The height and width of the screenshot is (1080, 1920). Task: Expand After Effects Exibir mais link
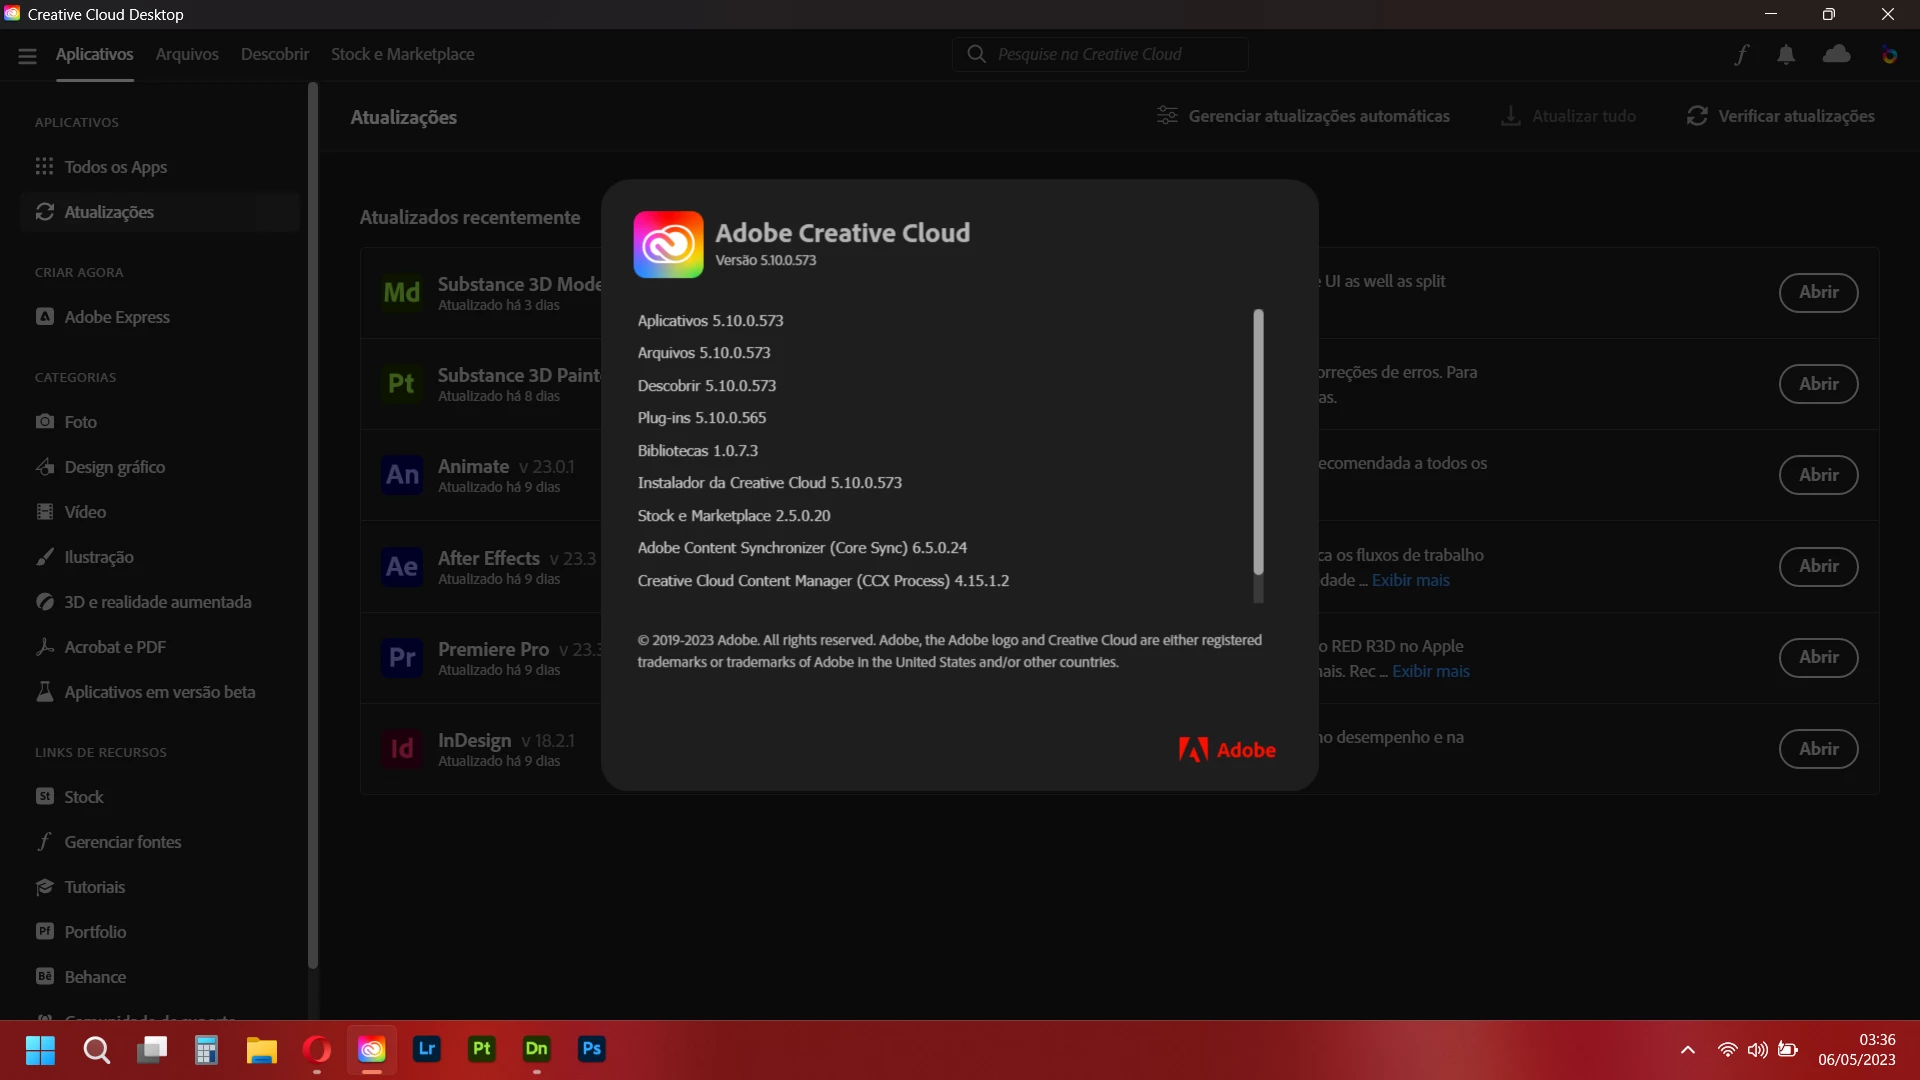click(1410, 580)
